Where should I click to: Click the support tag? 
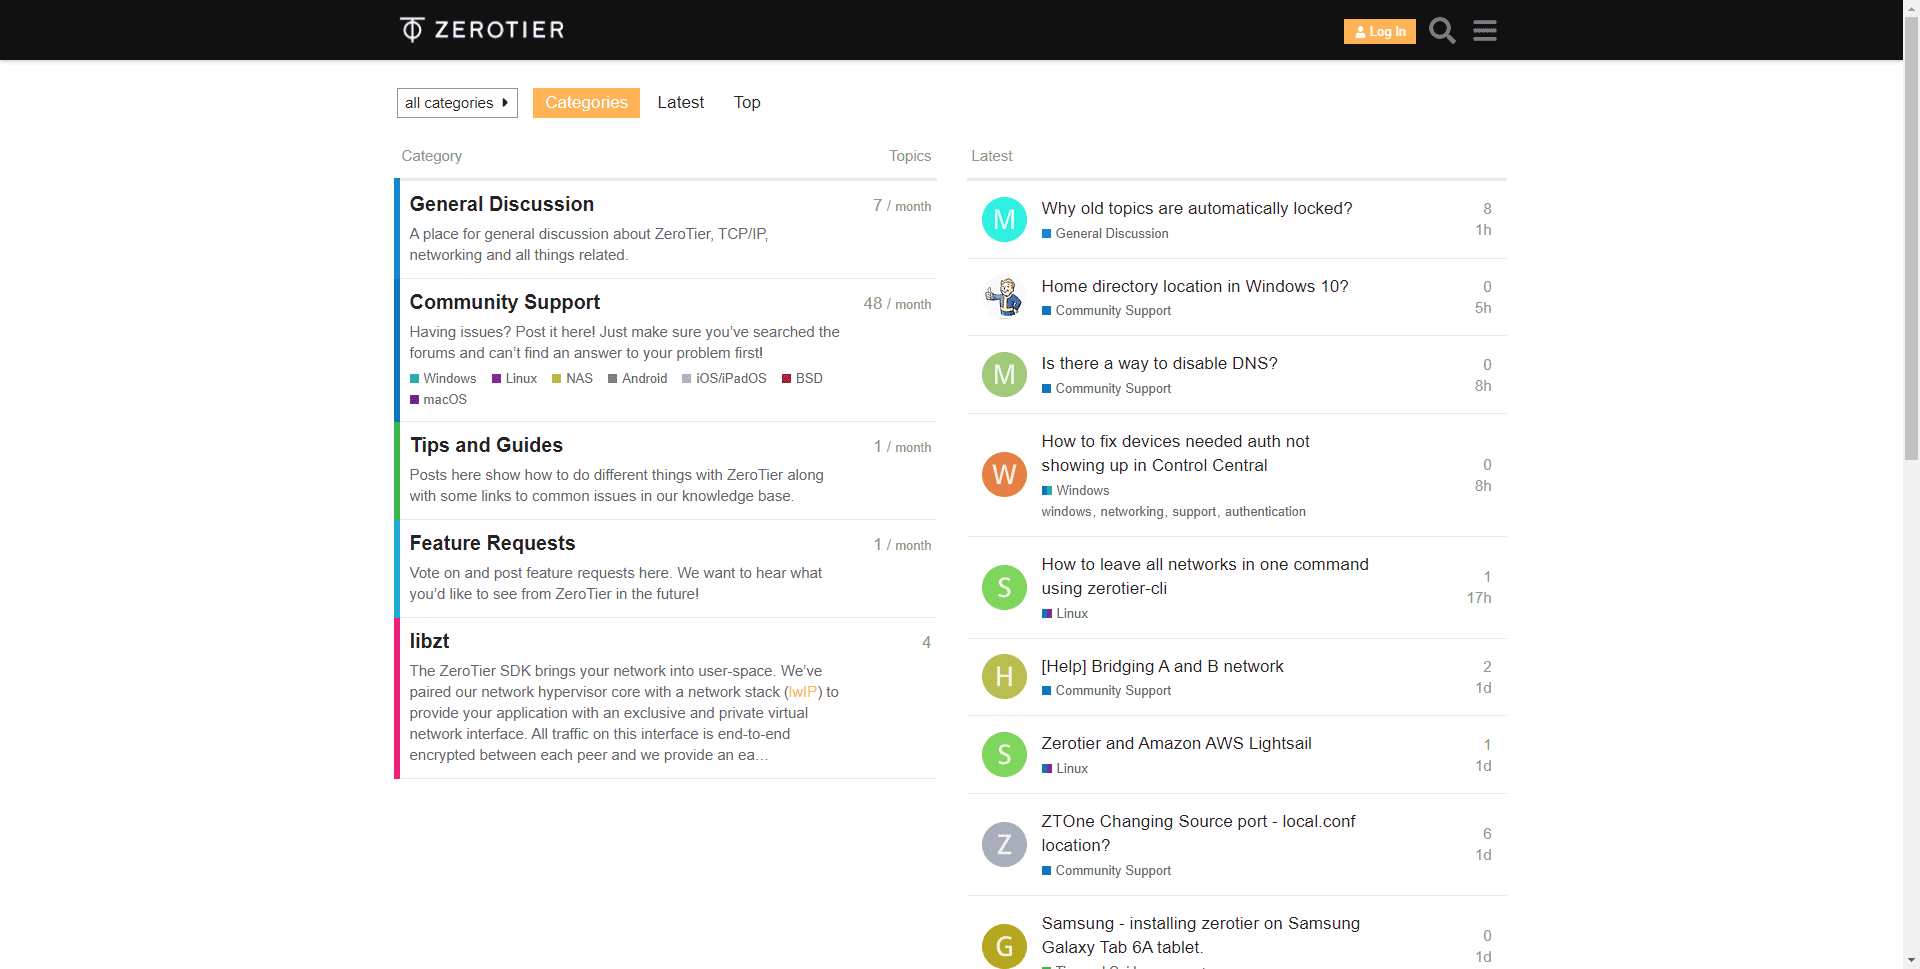[1194, 511]
